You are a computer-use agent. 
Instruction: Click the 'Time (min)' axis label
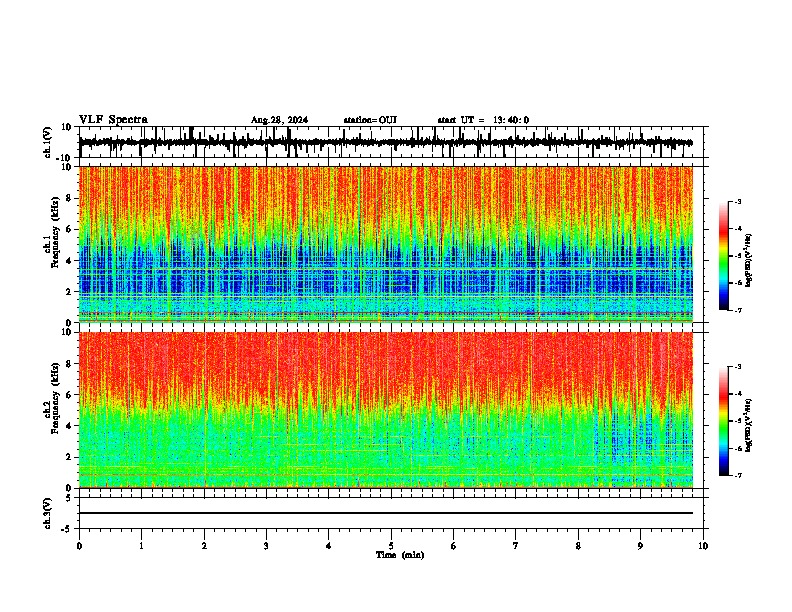coord(400,555)
